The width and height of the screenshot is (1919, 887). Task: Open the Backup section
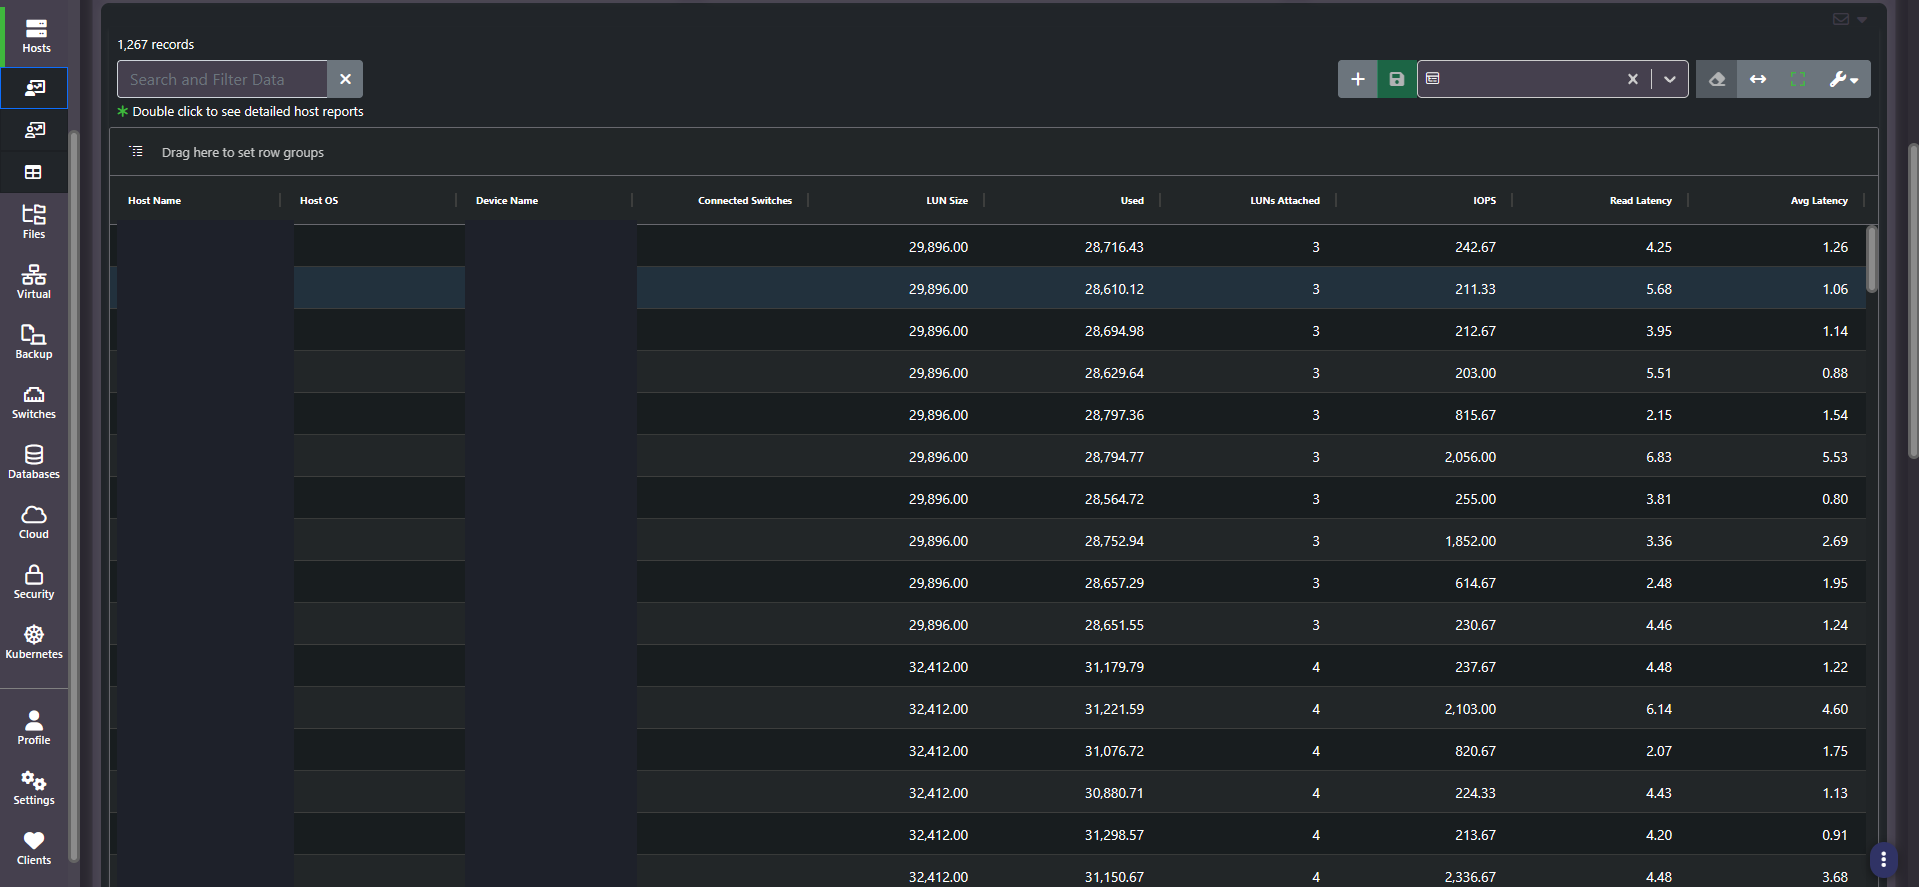(x=34, y=341)
